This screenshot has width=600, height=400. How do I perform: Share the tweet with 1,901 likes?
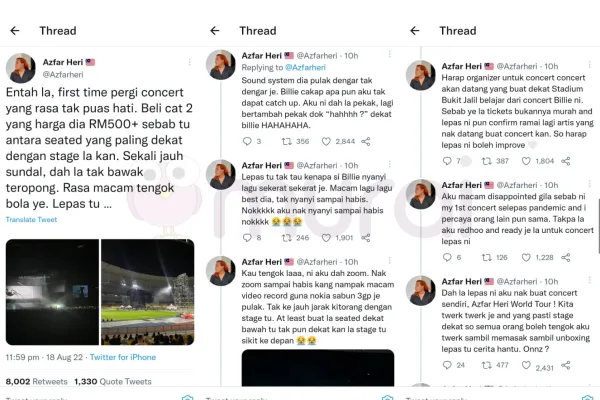(366, 238)
